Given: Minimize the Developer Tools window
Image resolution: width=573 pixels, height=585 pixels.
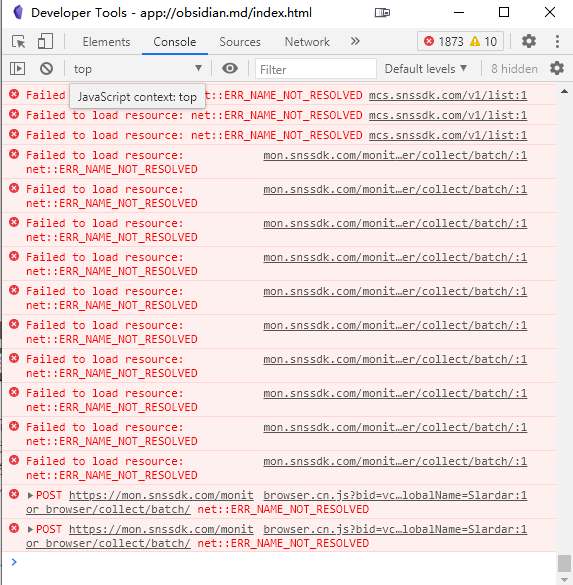Looking at the screenshot, I should click(459, 13).
